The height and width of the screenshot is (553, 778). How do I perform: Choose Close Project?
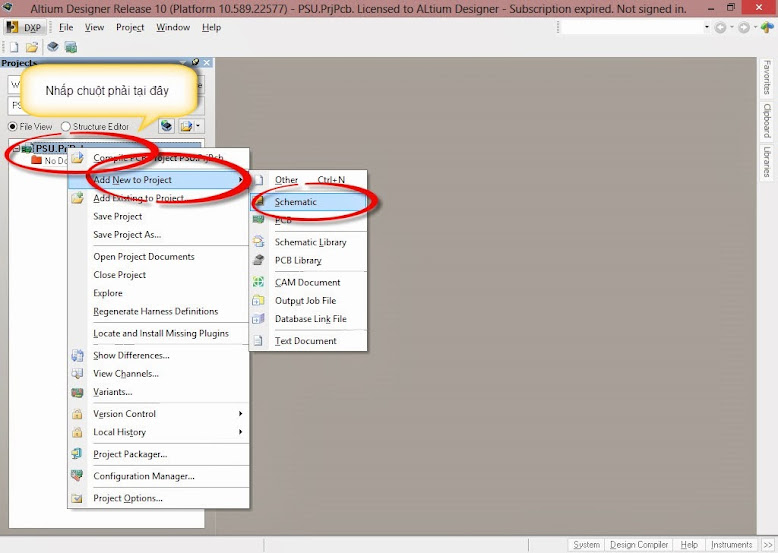(158, 275)
